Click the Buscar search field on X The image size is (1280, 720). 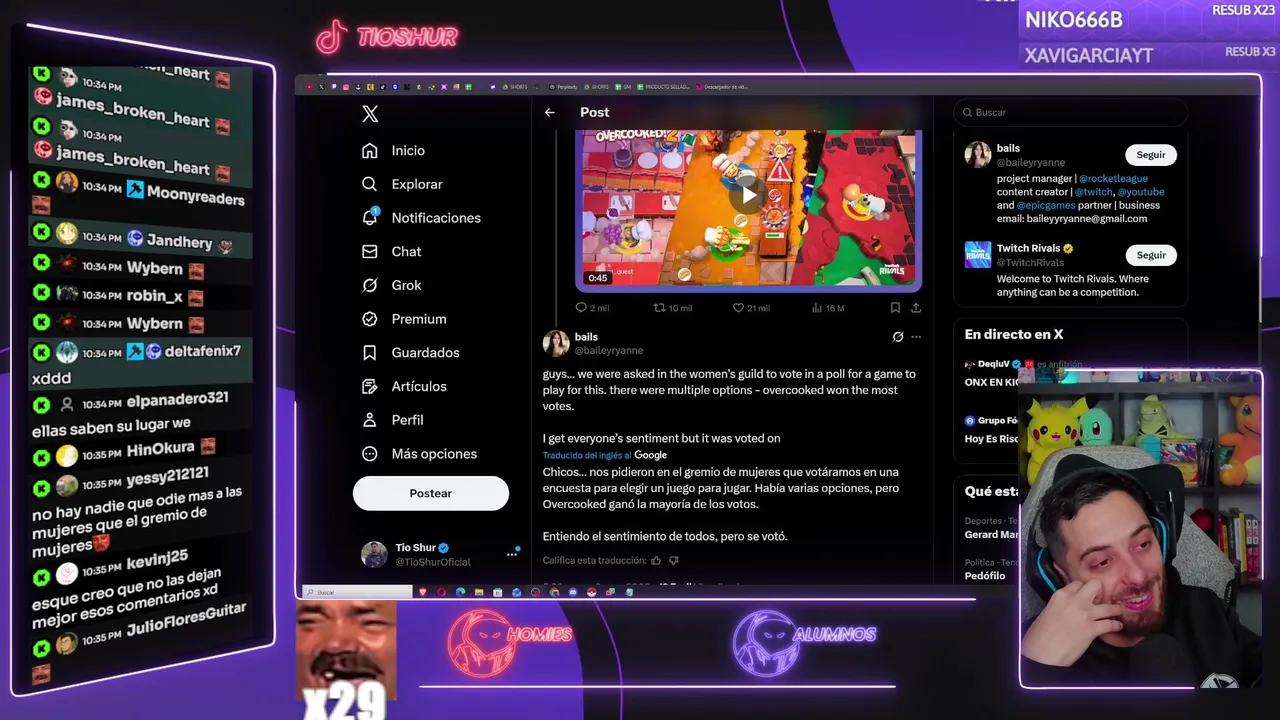pos(1070,112)
